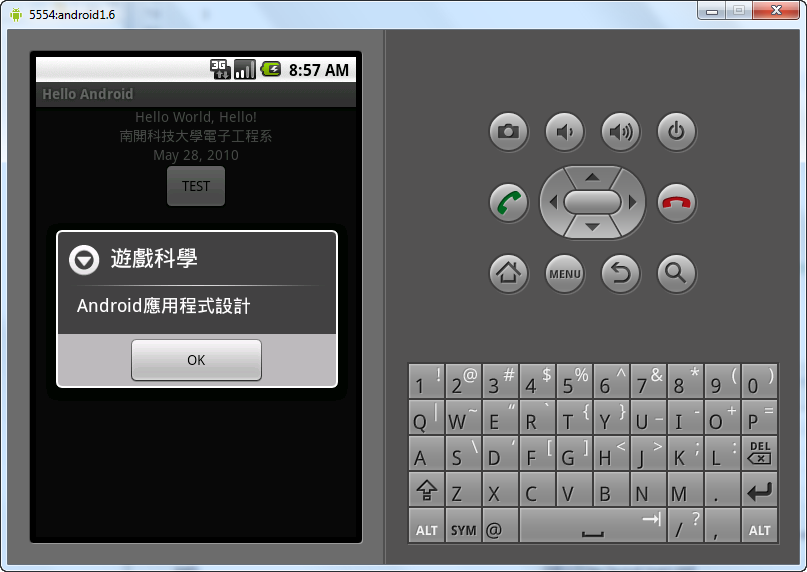The width and height of the screenshot is (807, 572).
Task: Click the signal strength bars icon
Action: coord(245,69)
